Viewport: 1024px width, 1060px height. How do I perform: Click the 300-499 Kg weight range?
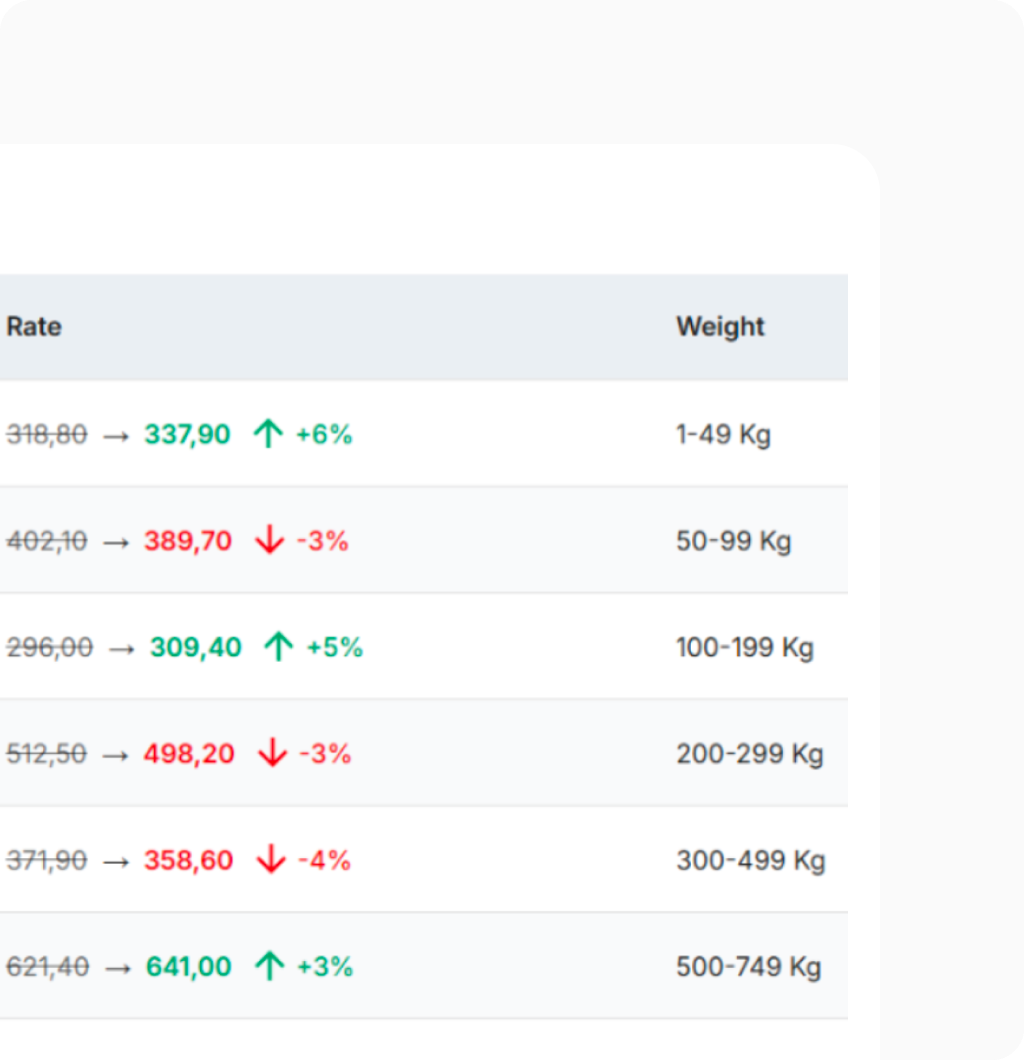(750, 860)
